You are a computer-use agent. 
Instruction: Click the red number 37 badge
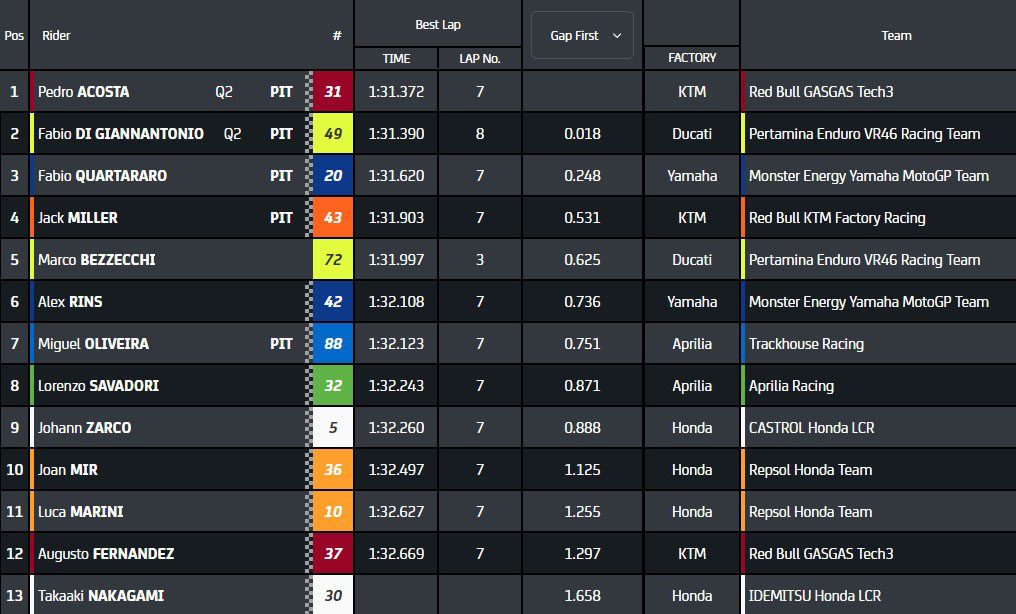click(333, 554)
